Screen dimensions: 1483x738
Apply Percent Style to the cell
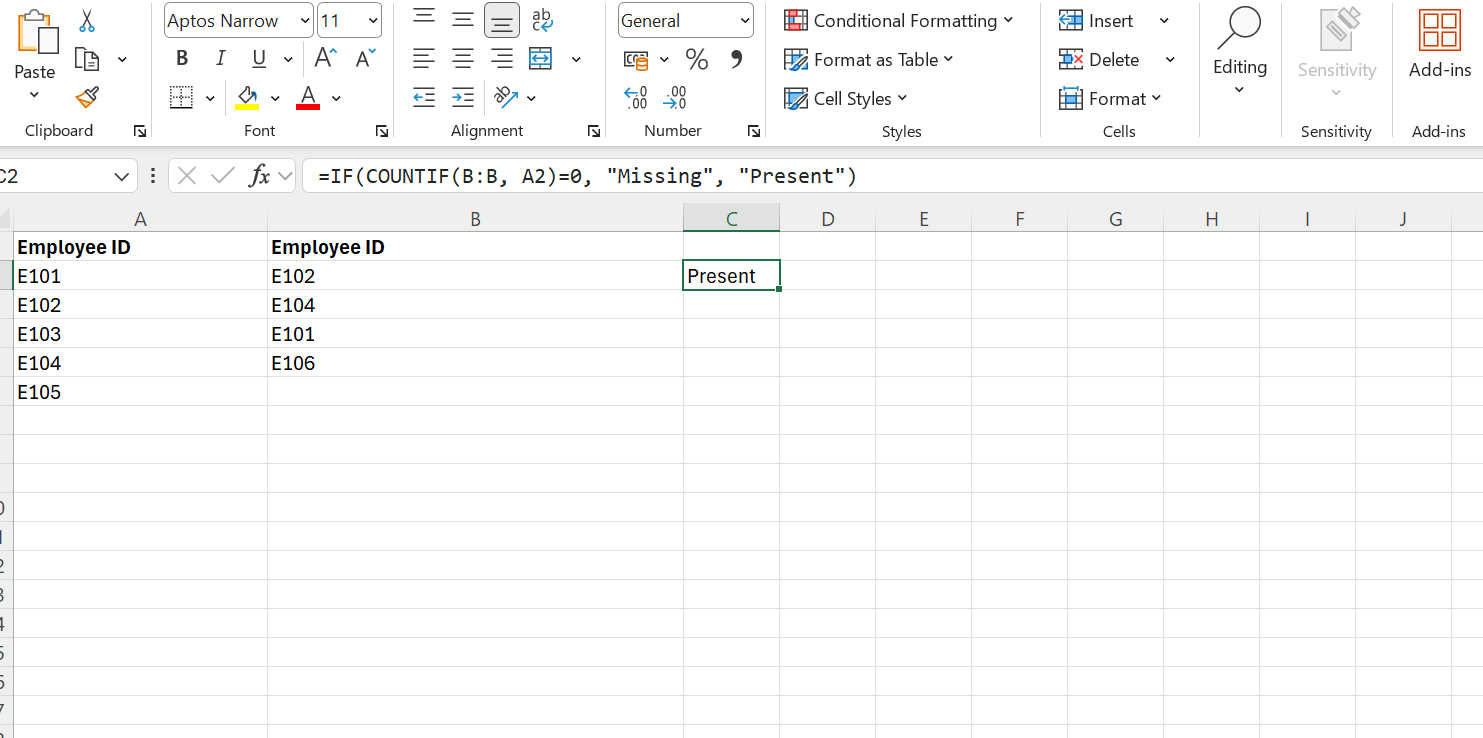(x=697, y=60)
